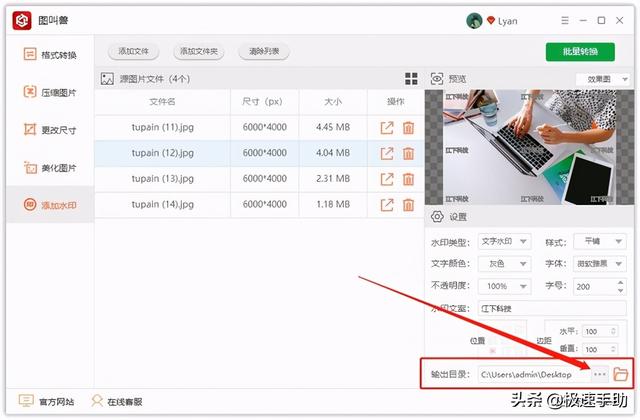Delete tupain (12).jpg with trash icon

(408, 154)
